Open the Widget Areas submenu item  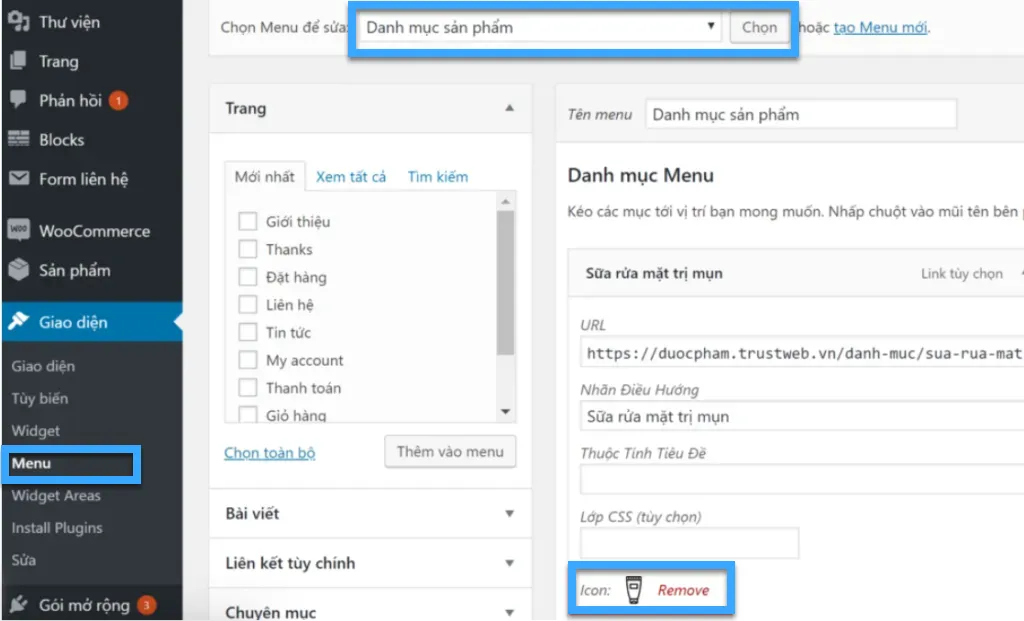pos(56,496)
